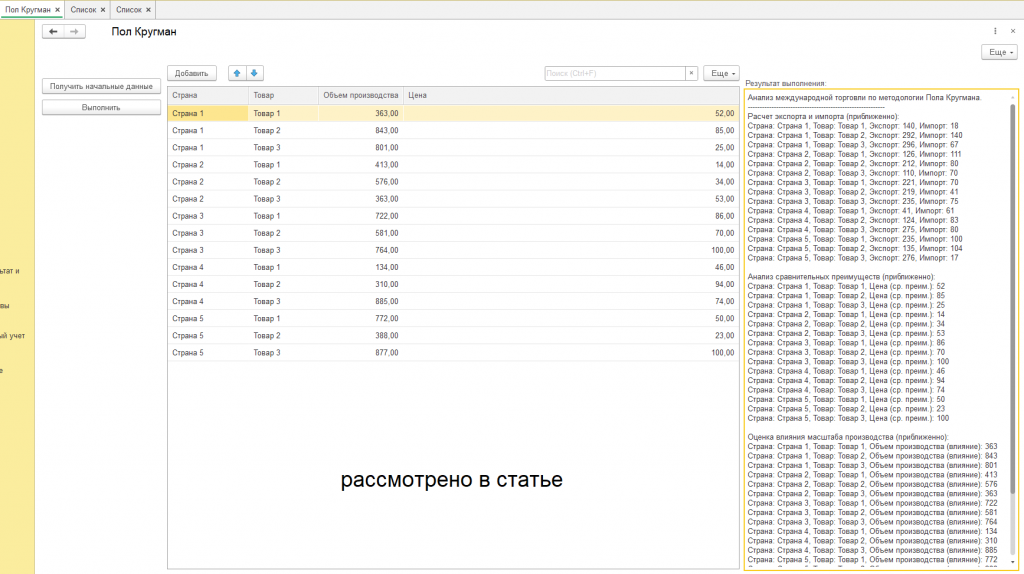The width and height of the screenshot is (1024, 574).
Task: Close the Пол Кругман tab
Action: [57, 10]
